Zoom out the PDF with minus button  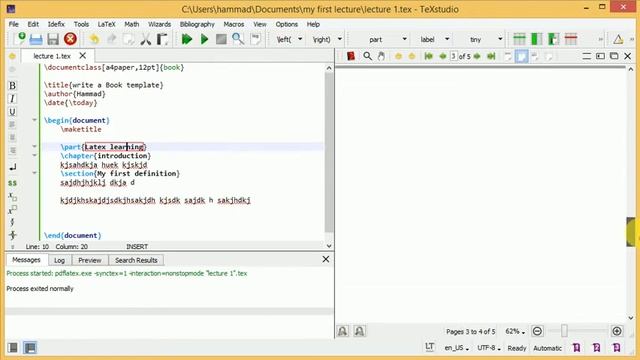coord(537,331)
